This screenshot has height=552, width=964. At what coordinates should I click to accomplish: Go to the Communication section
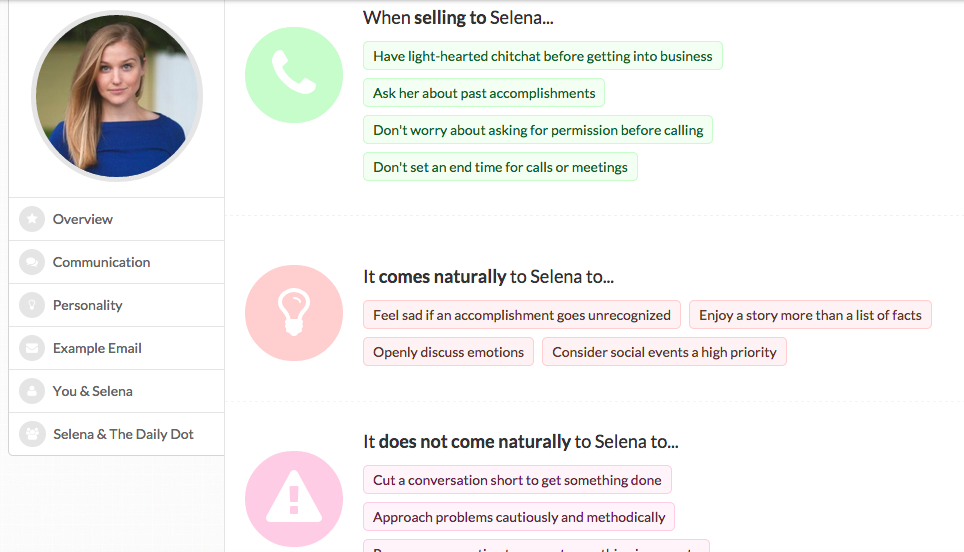(x=101, y=262)
